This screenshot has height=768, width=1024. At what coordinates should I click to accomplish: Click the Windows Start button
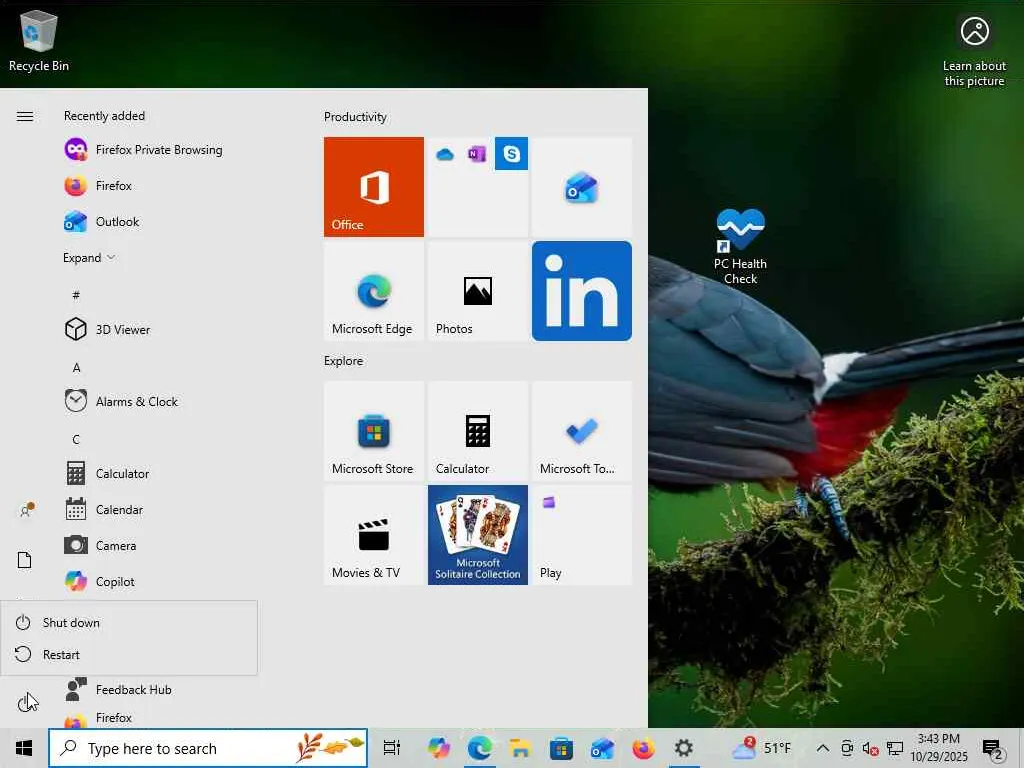pos(24,748)
